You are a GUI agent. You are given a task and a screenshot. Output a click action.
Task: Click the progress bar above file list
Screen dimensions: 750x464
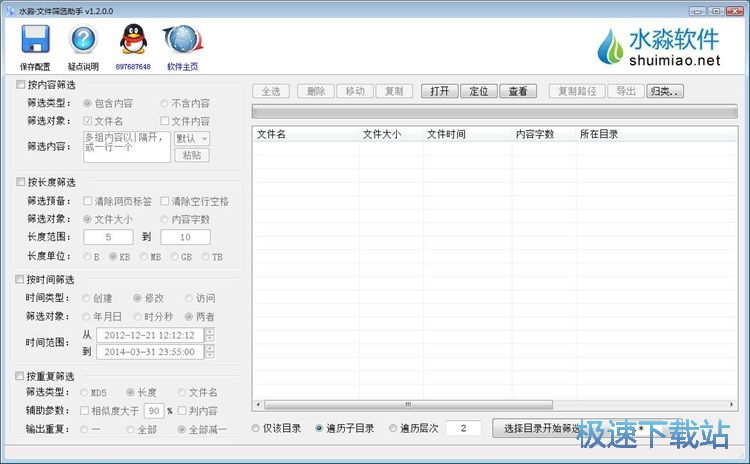click(x=495, y=112)
